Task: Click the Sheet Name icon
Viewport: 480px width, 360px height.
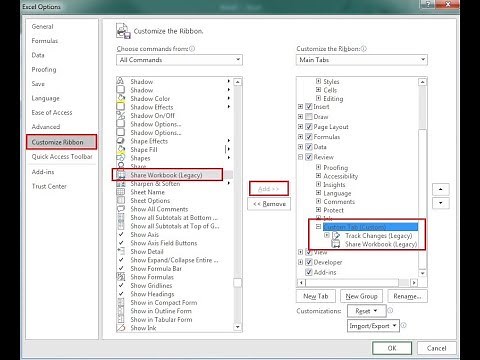Action: point(121,192)
